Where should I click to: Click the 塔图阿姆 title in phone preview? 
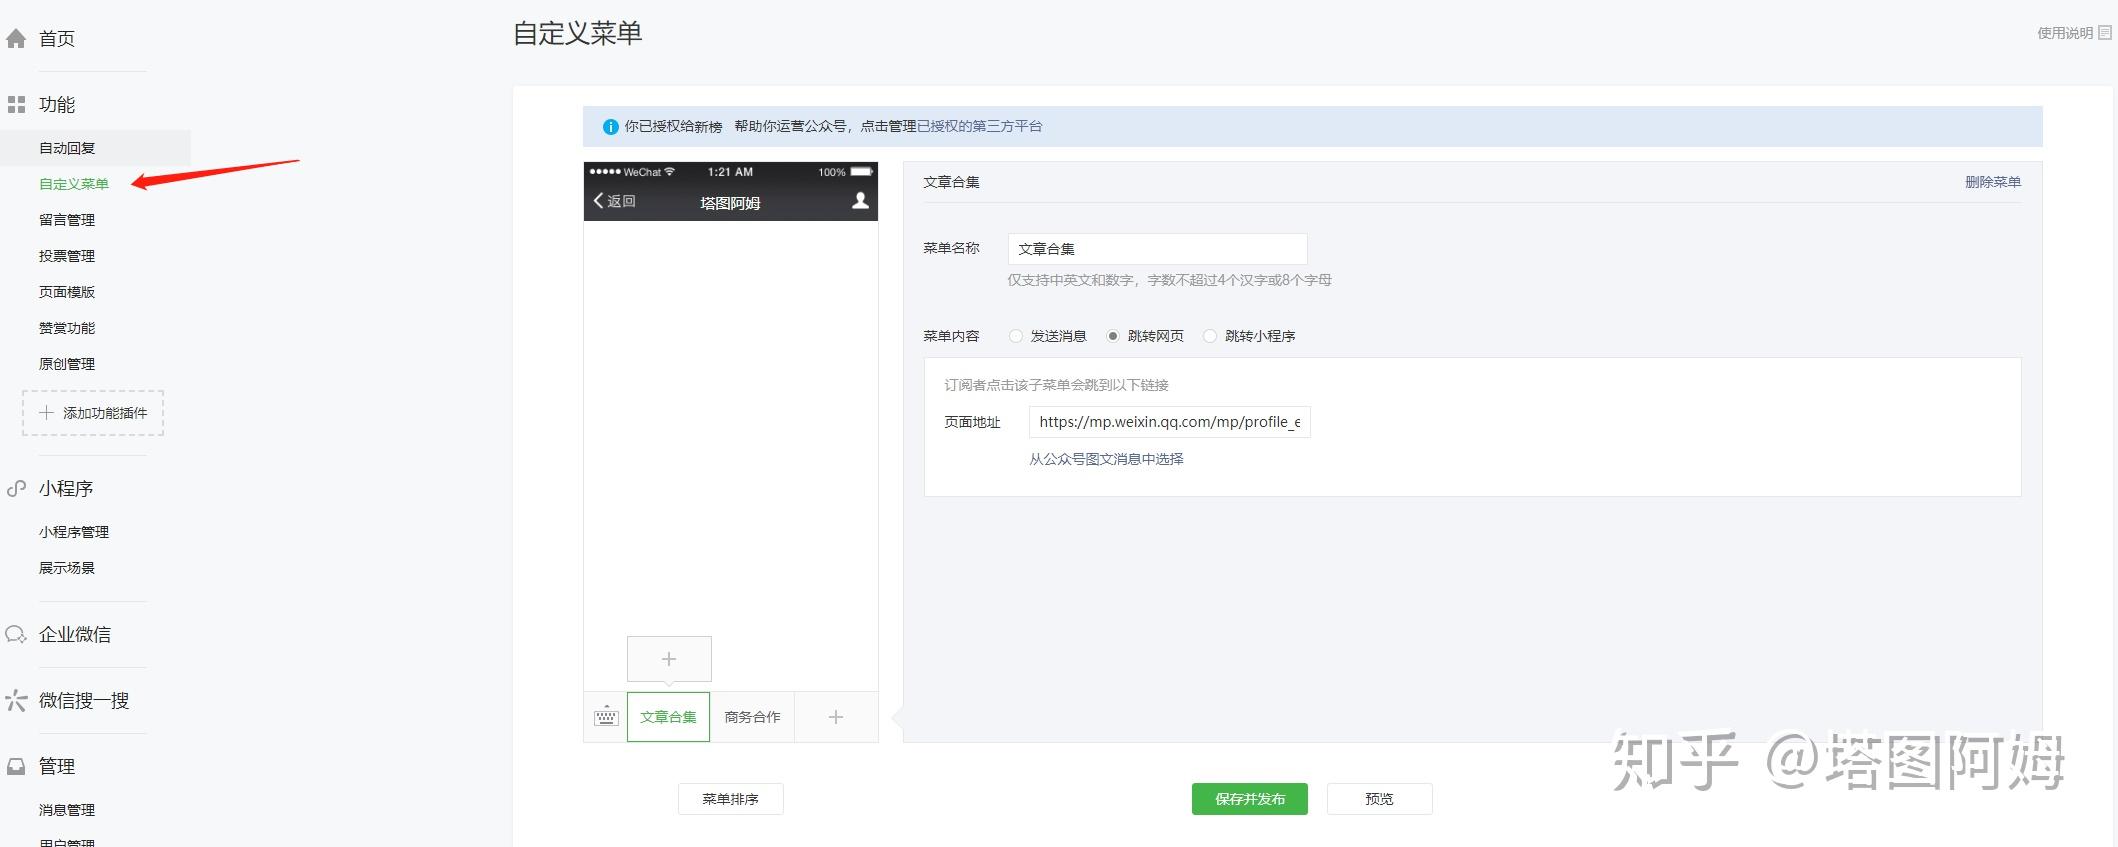(x=730, y=203)
